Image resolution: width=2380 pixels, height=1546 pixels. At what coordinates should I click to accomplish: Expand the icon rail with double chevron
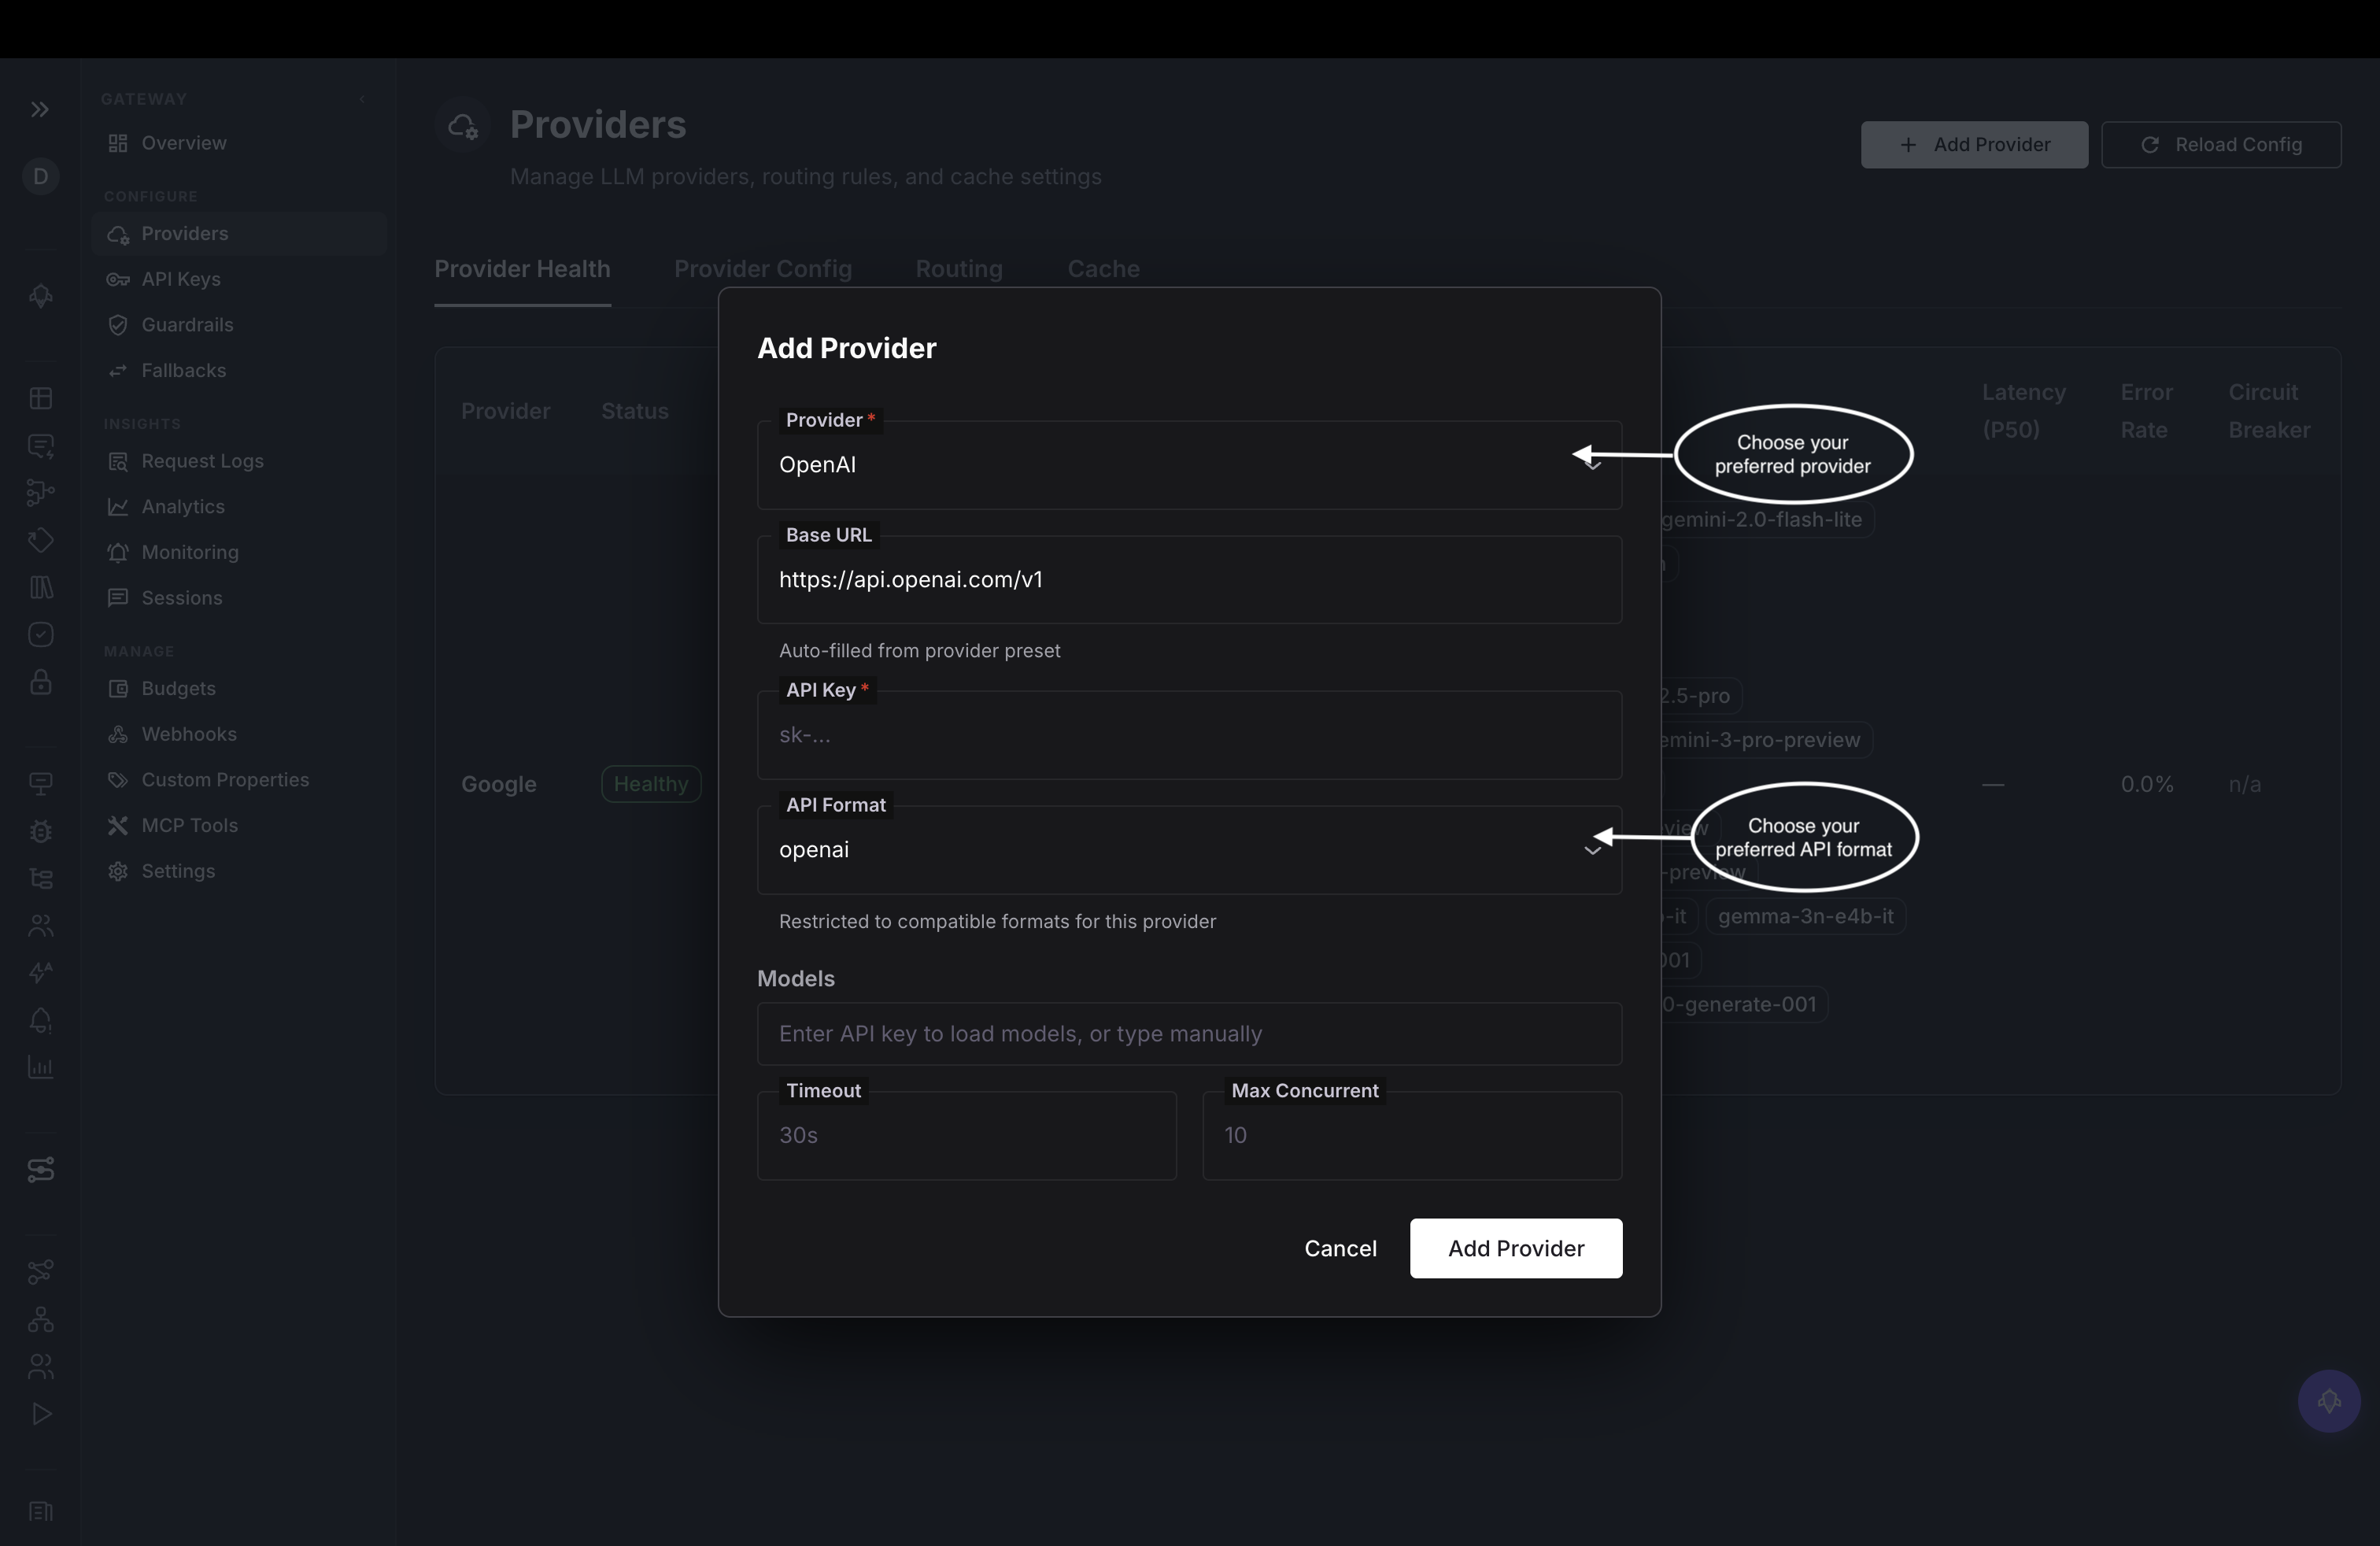point(40,109)
